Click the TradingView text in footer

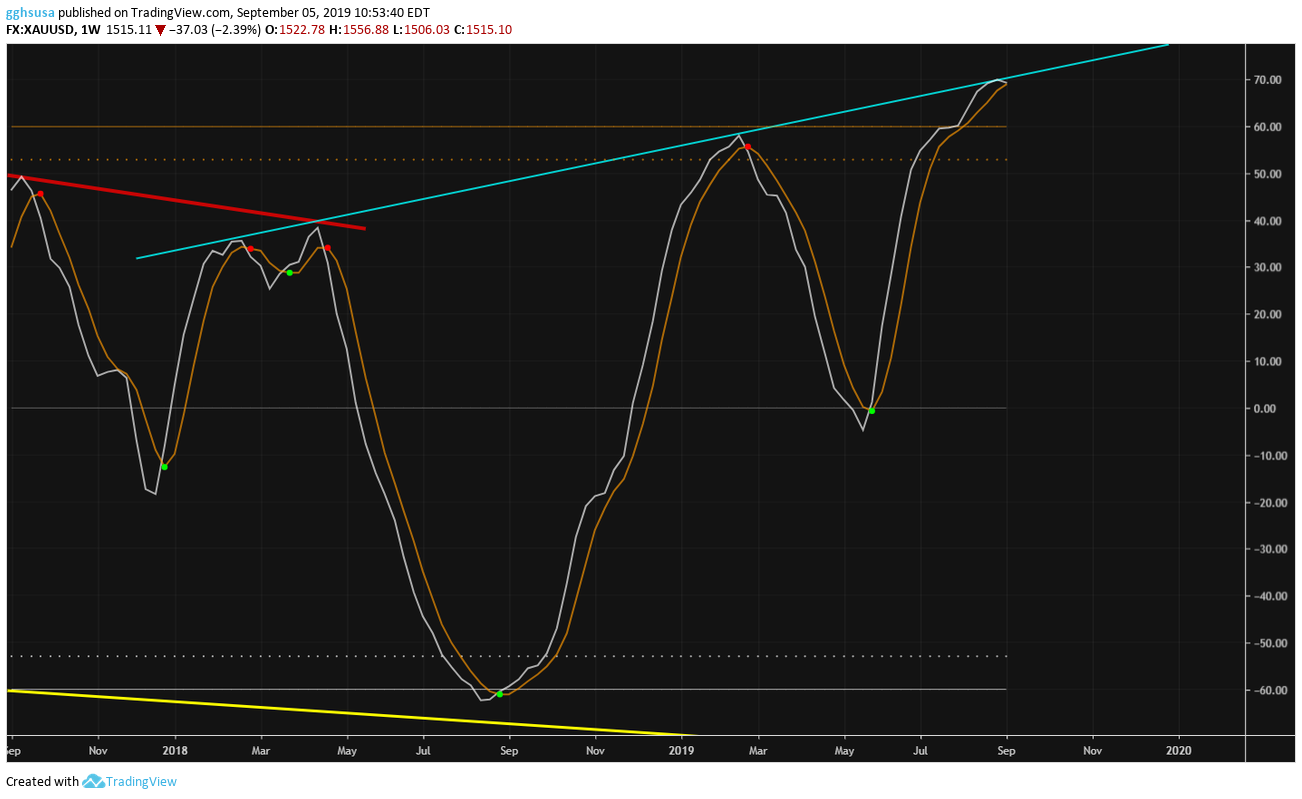click(141, 781)
